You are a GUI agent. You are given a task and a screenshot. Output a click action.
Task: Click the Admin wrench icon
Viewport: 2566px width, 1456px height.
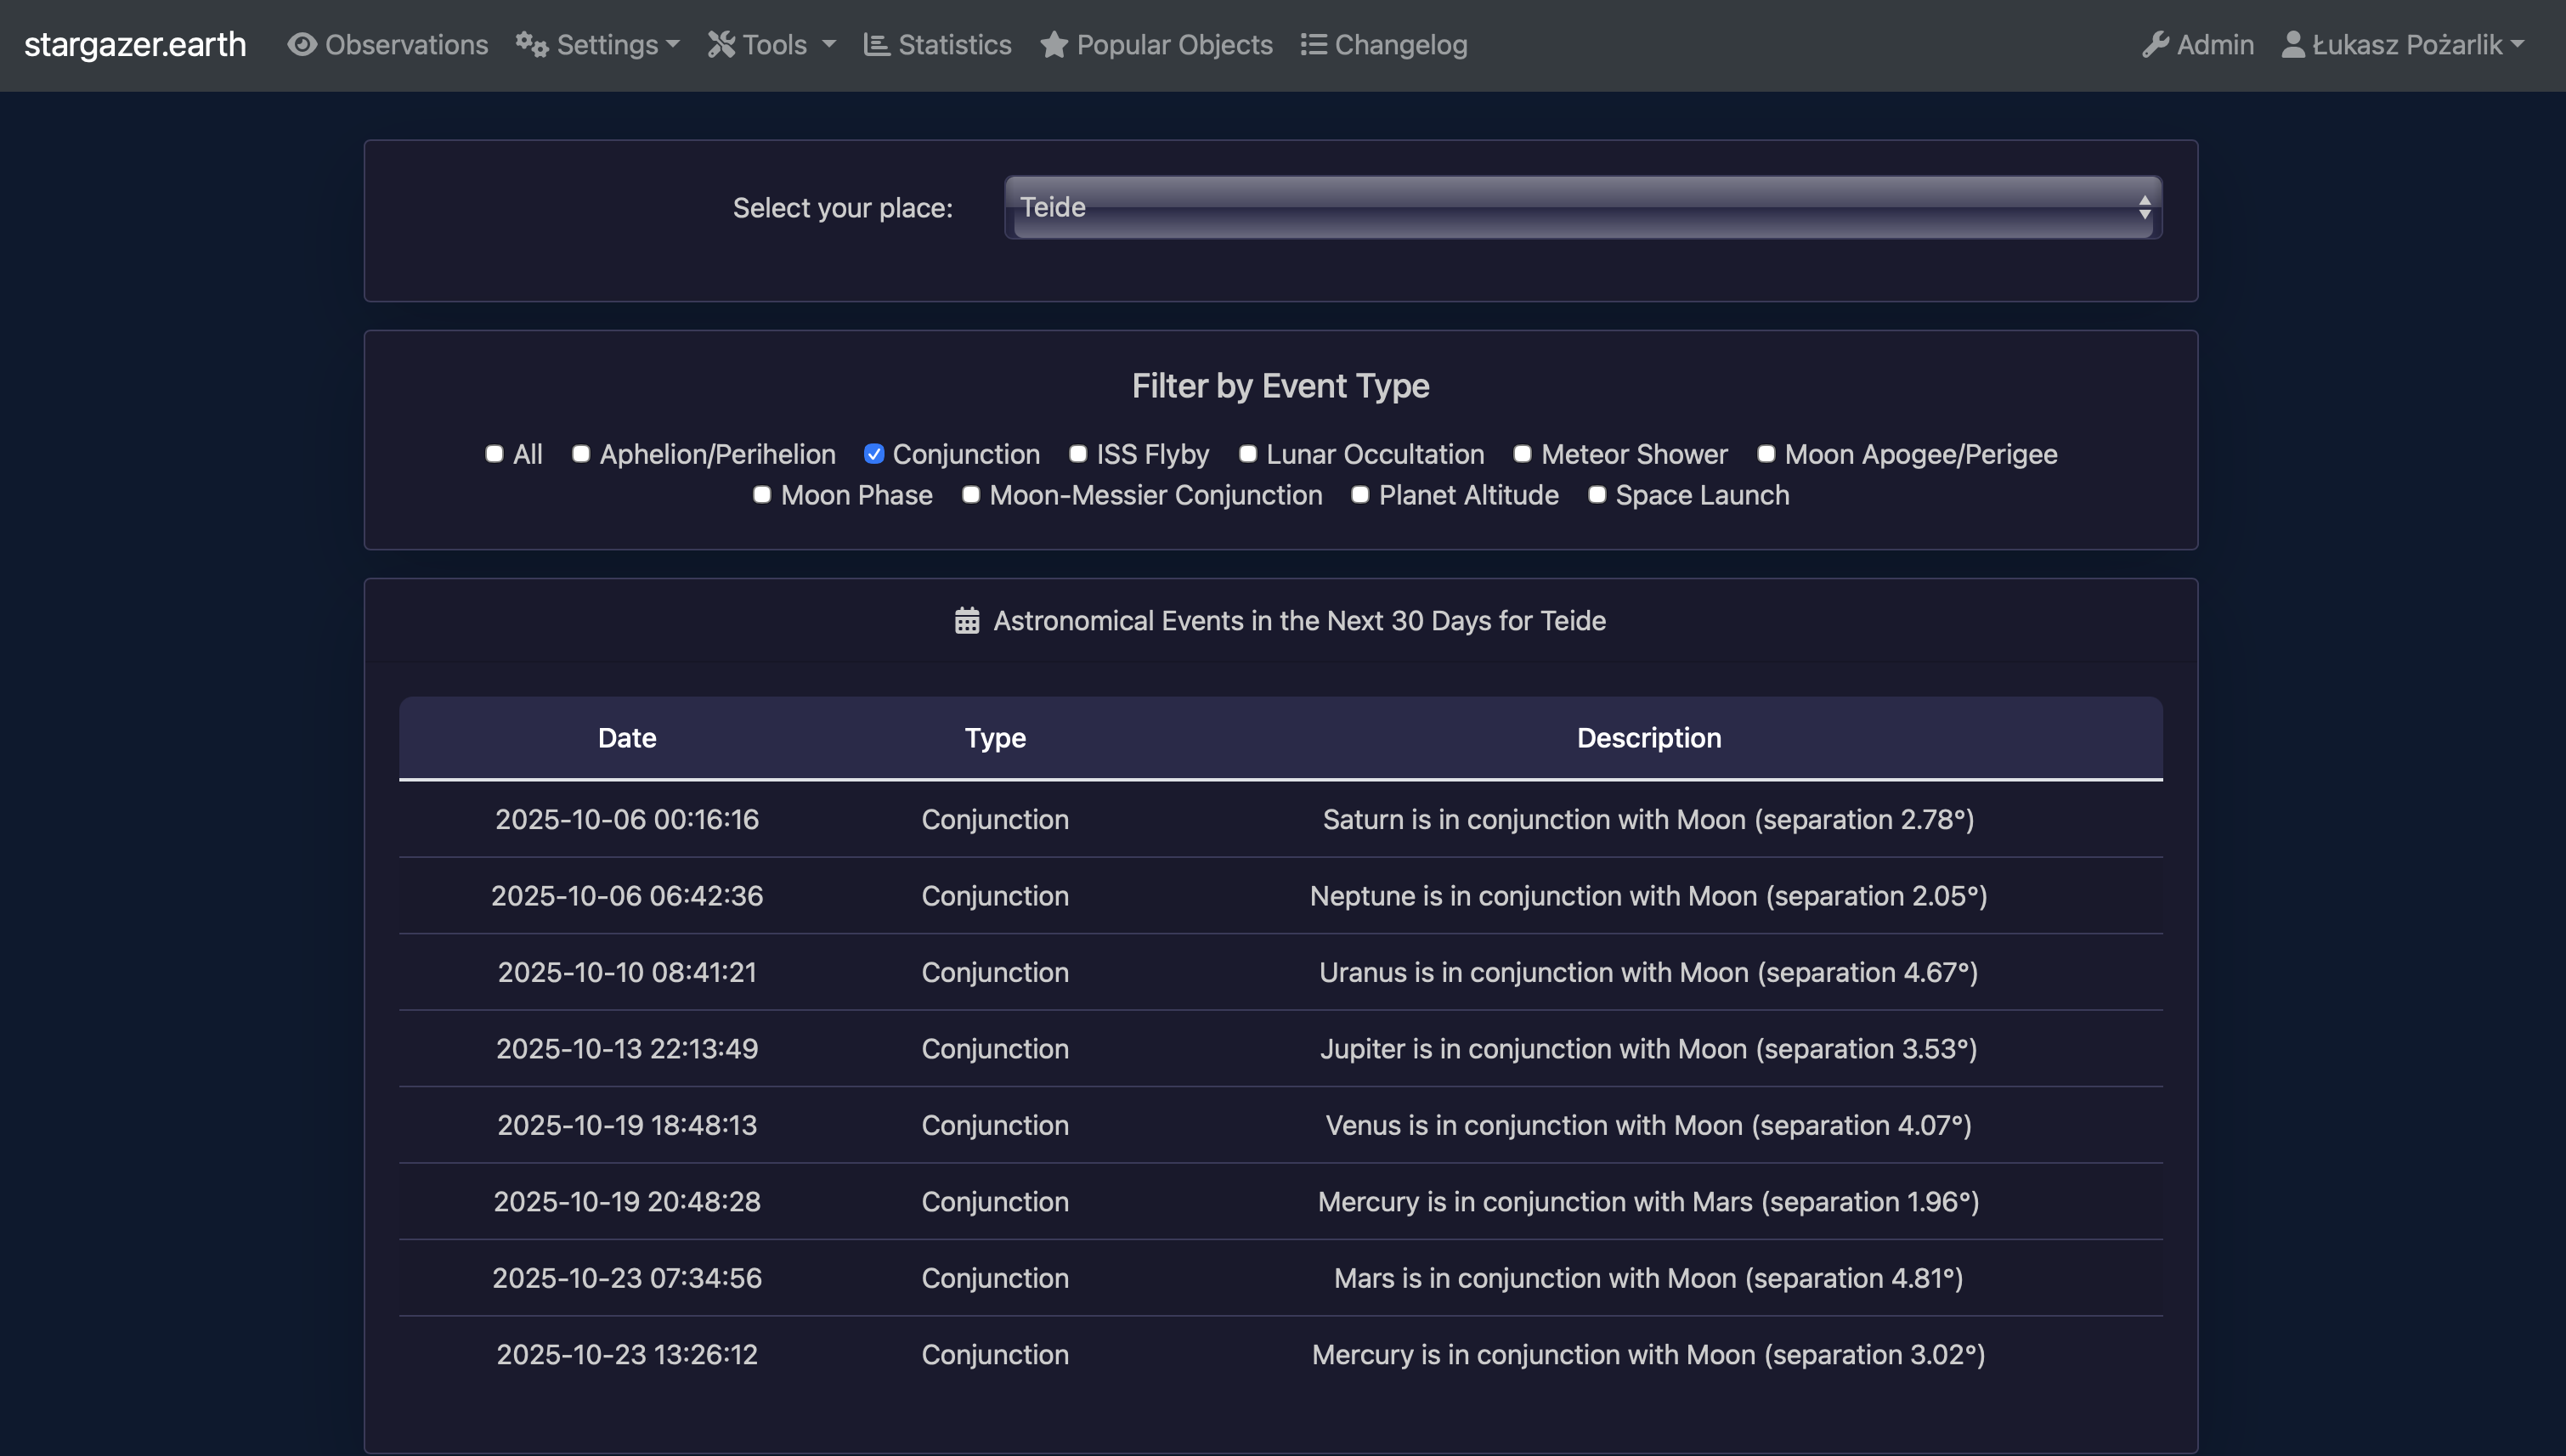point(2155,45)
